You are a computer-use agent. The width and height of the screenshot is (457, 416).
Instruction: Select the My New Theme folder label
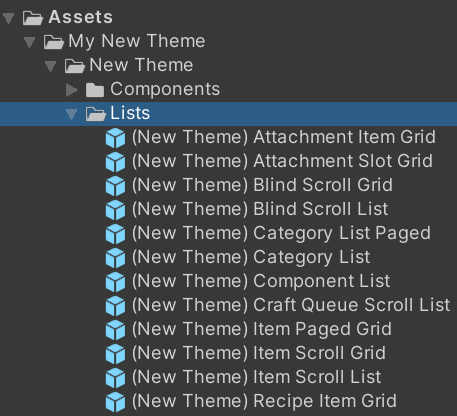click(137, 41)
